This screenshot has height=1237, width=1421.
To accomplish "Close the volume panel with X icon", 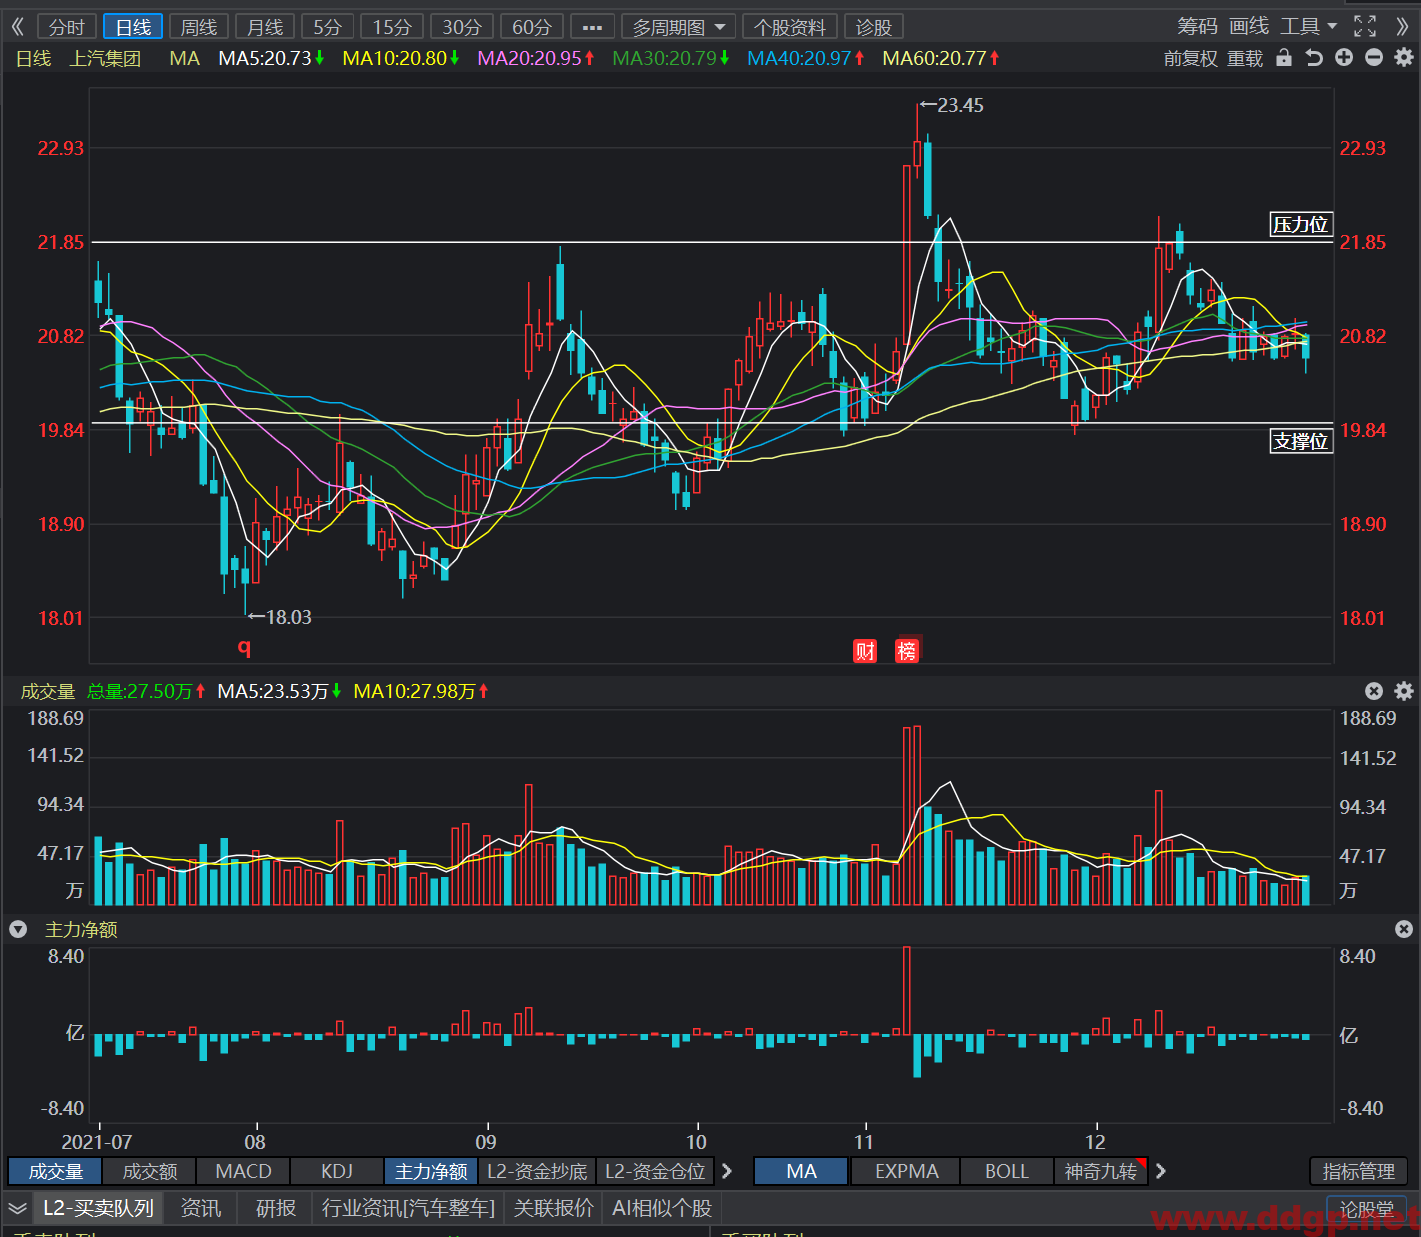I will click(x=1374, y=691).
